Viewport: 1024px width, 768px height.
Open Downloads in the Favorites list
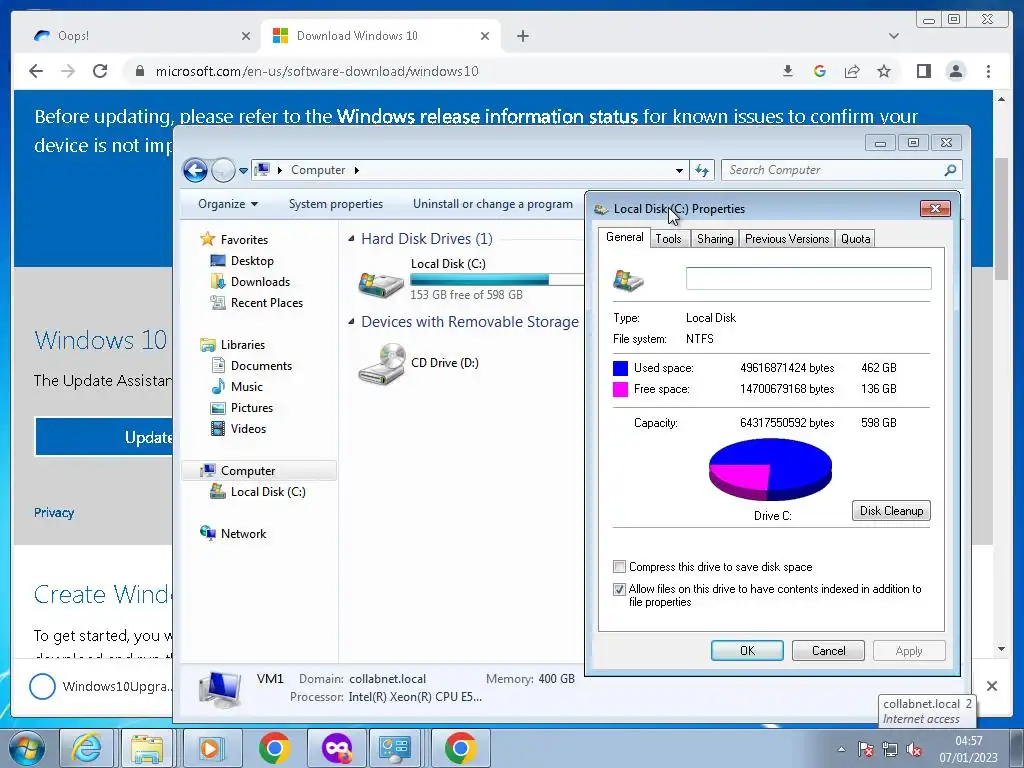[260, 281]
